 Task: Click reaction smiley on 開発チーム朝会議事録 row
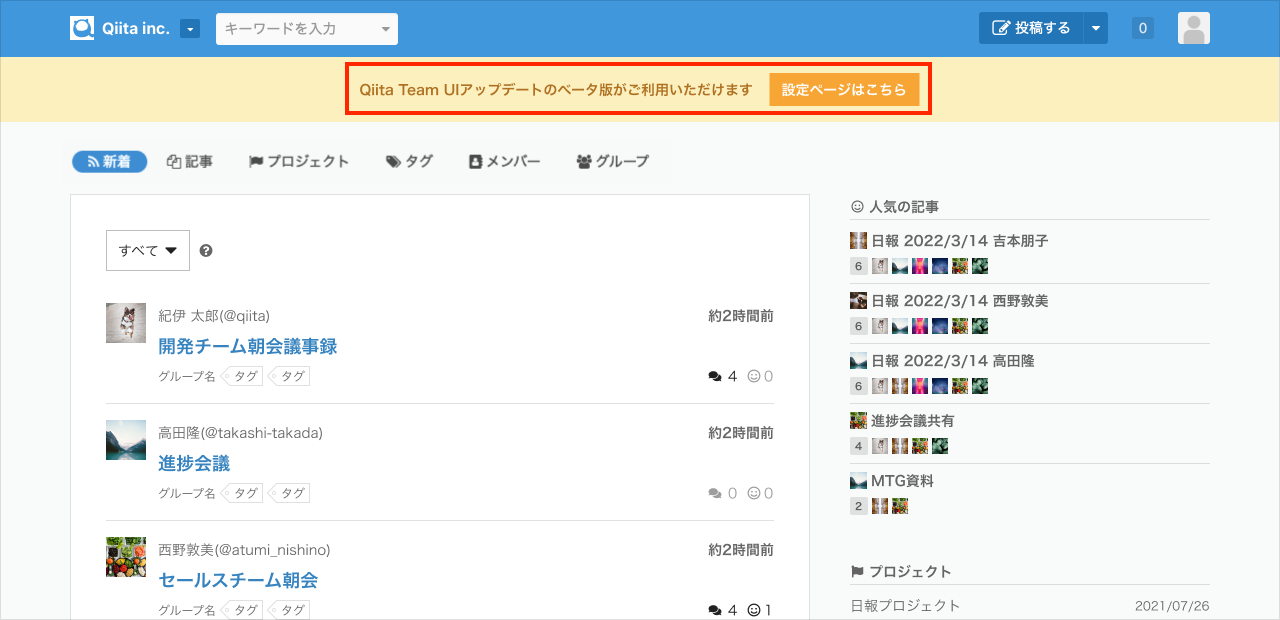coord(754,376)
